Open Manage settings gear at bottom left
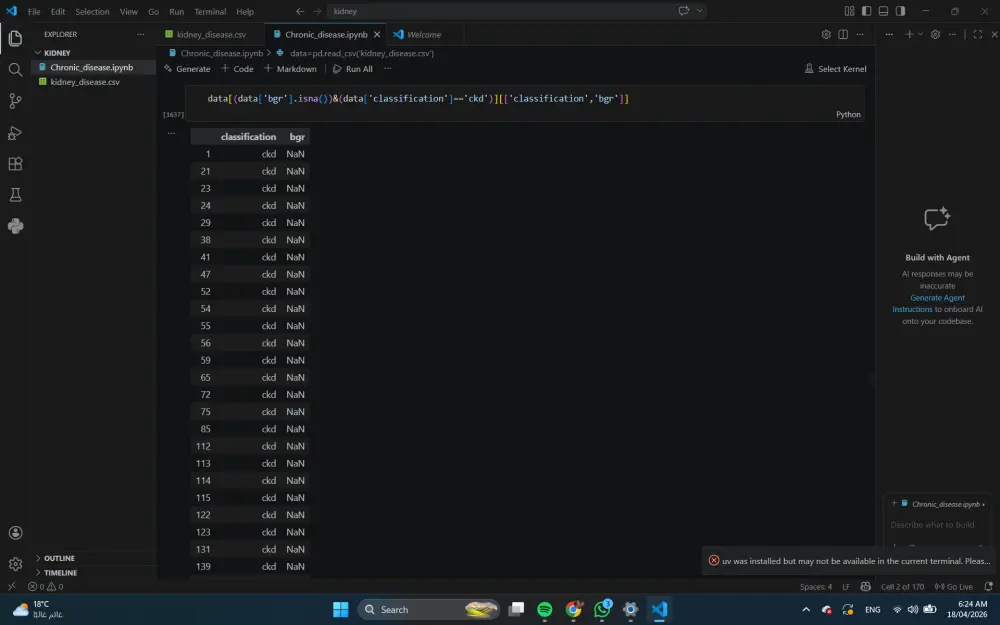The height and width of the screenshot is (625, 1000). [15, 562]
